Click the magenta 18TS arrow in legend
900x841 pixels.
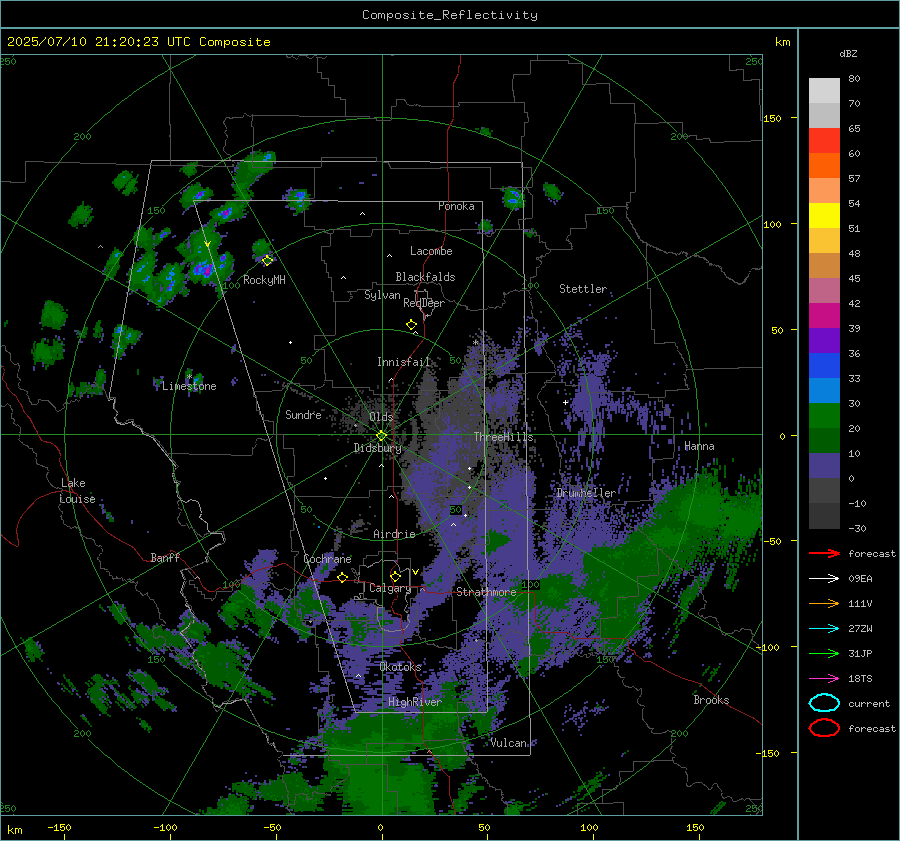coord(824,679)
